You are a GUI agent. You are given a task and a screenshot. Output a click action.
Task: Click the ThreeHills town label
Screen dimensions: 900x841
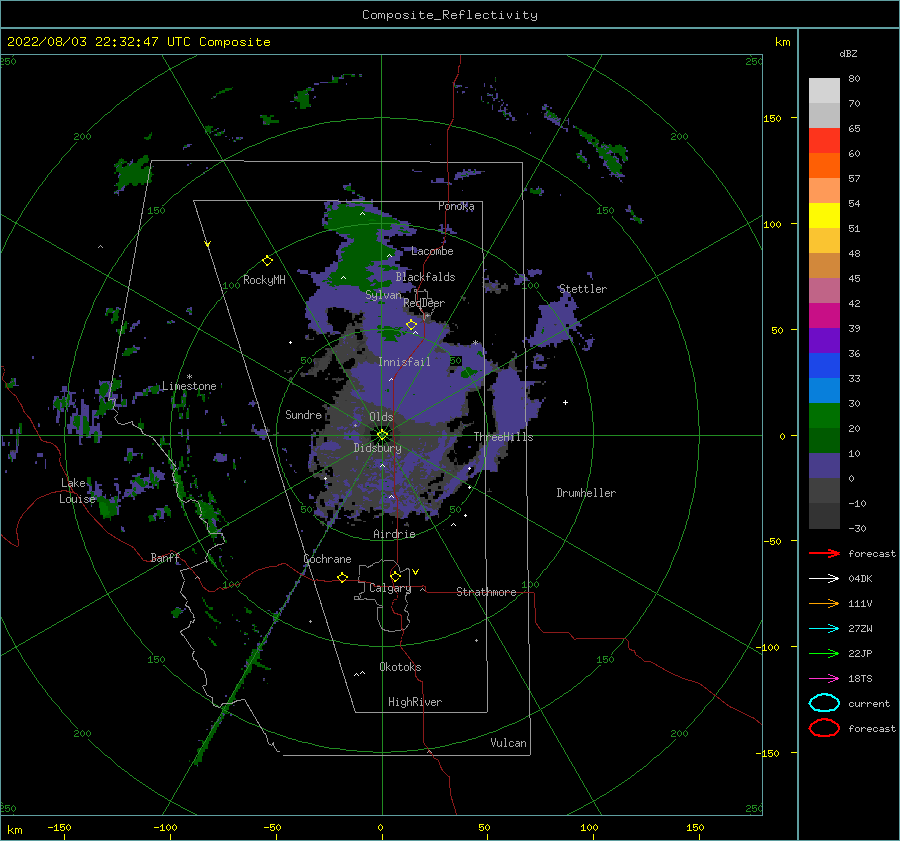(503, 437)
